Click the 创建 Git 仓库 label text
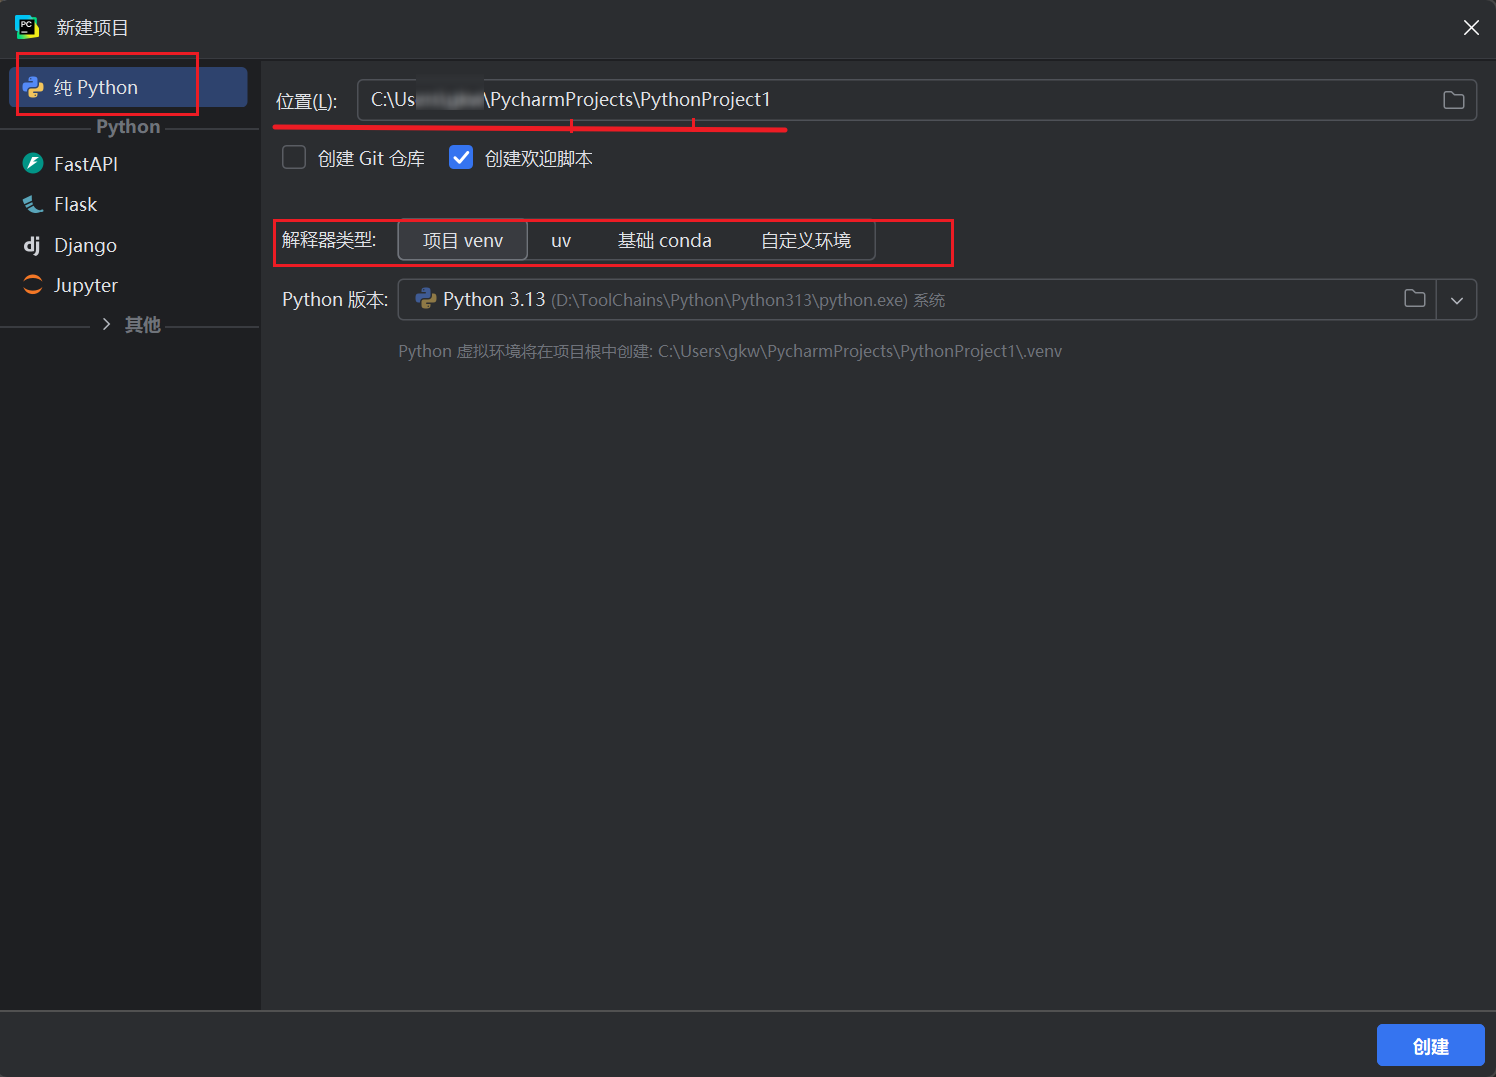This screenshot has width=1496, height=1077. pos(371,158)
